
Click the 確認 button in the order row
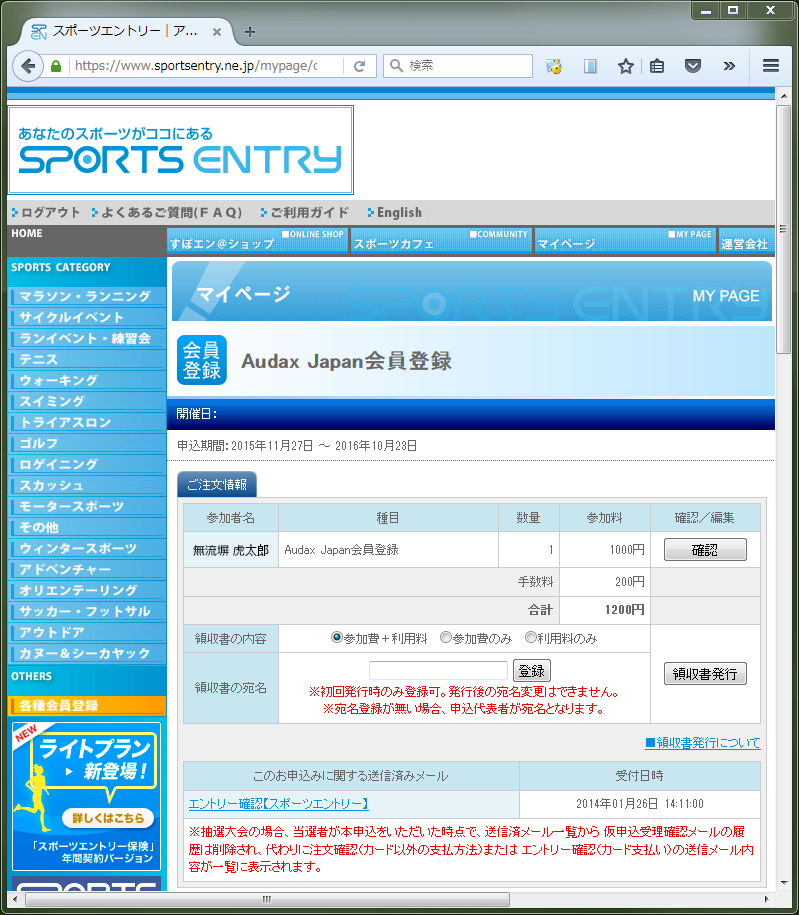[705, 550]
